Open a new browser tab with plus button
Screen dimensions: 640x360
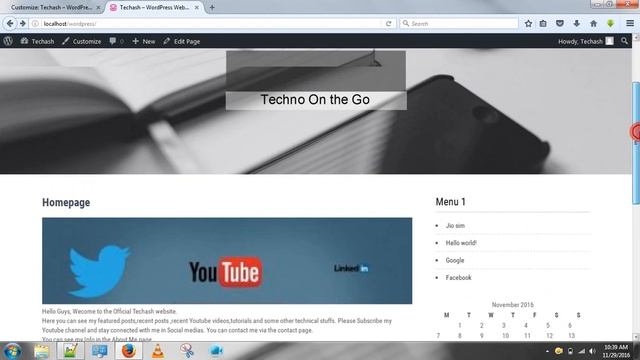click(x=212, y=7)
